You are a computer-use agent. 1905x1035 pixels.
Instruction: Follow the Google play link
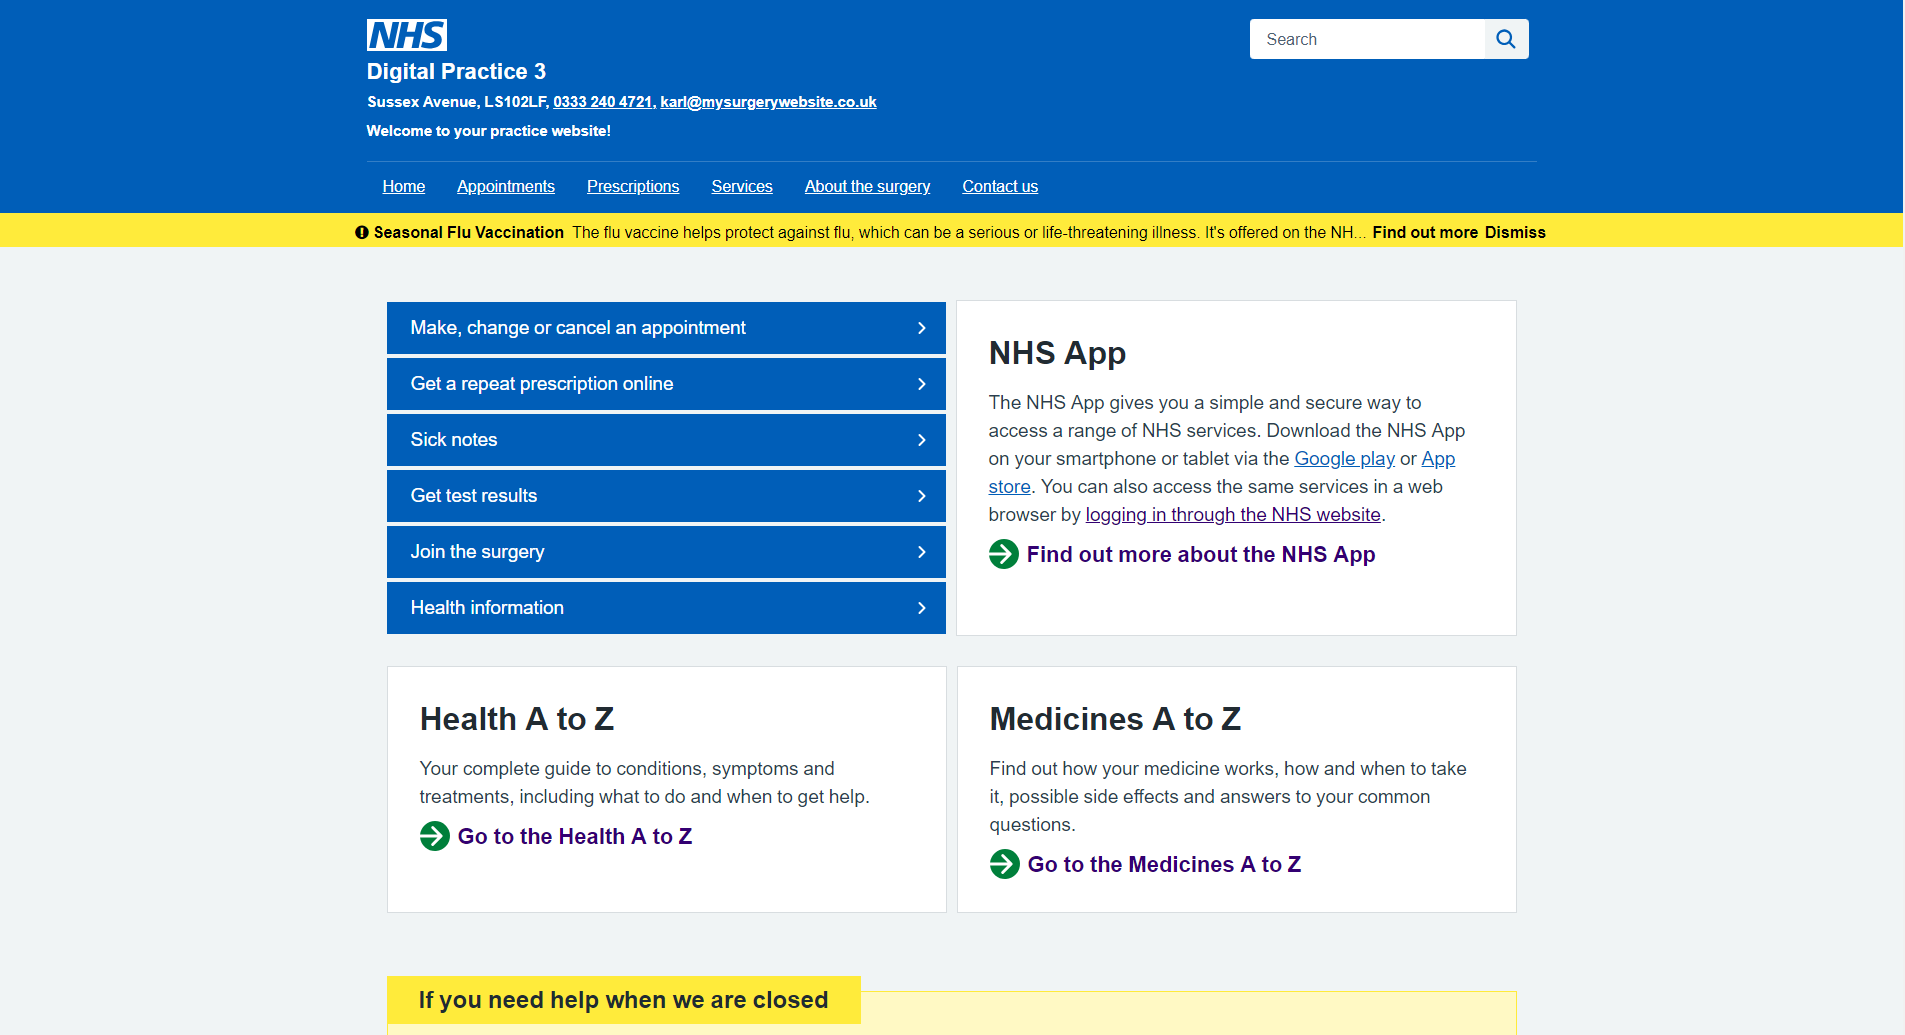click(x=1344, y=459)
